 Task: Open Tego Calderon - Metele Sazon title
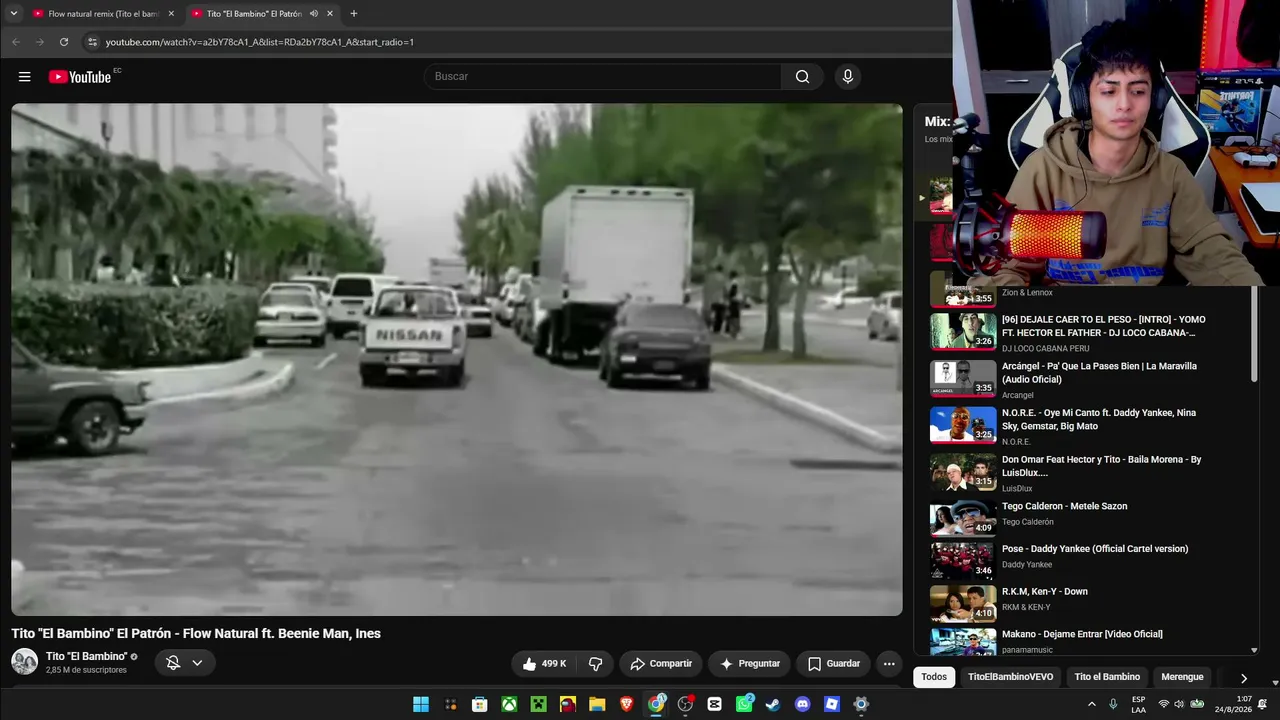pyautogui.click(x=1064, y=506)
